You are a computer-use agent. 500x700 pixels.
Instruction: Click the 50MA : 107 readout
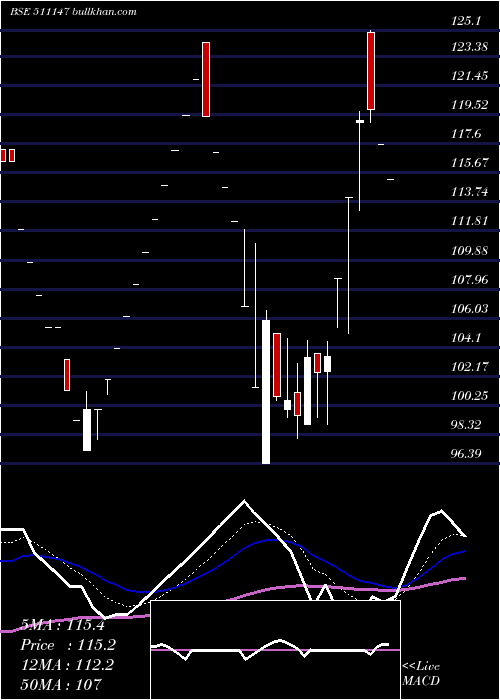[61, 684]
